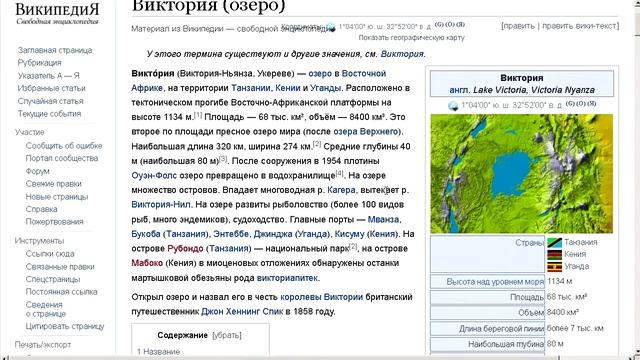Open the 'Справка' help link
640x360 pixels.
pos(41,209)
